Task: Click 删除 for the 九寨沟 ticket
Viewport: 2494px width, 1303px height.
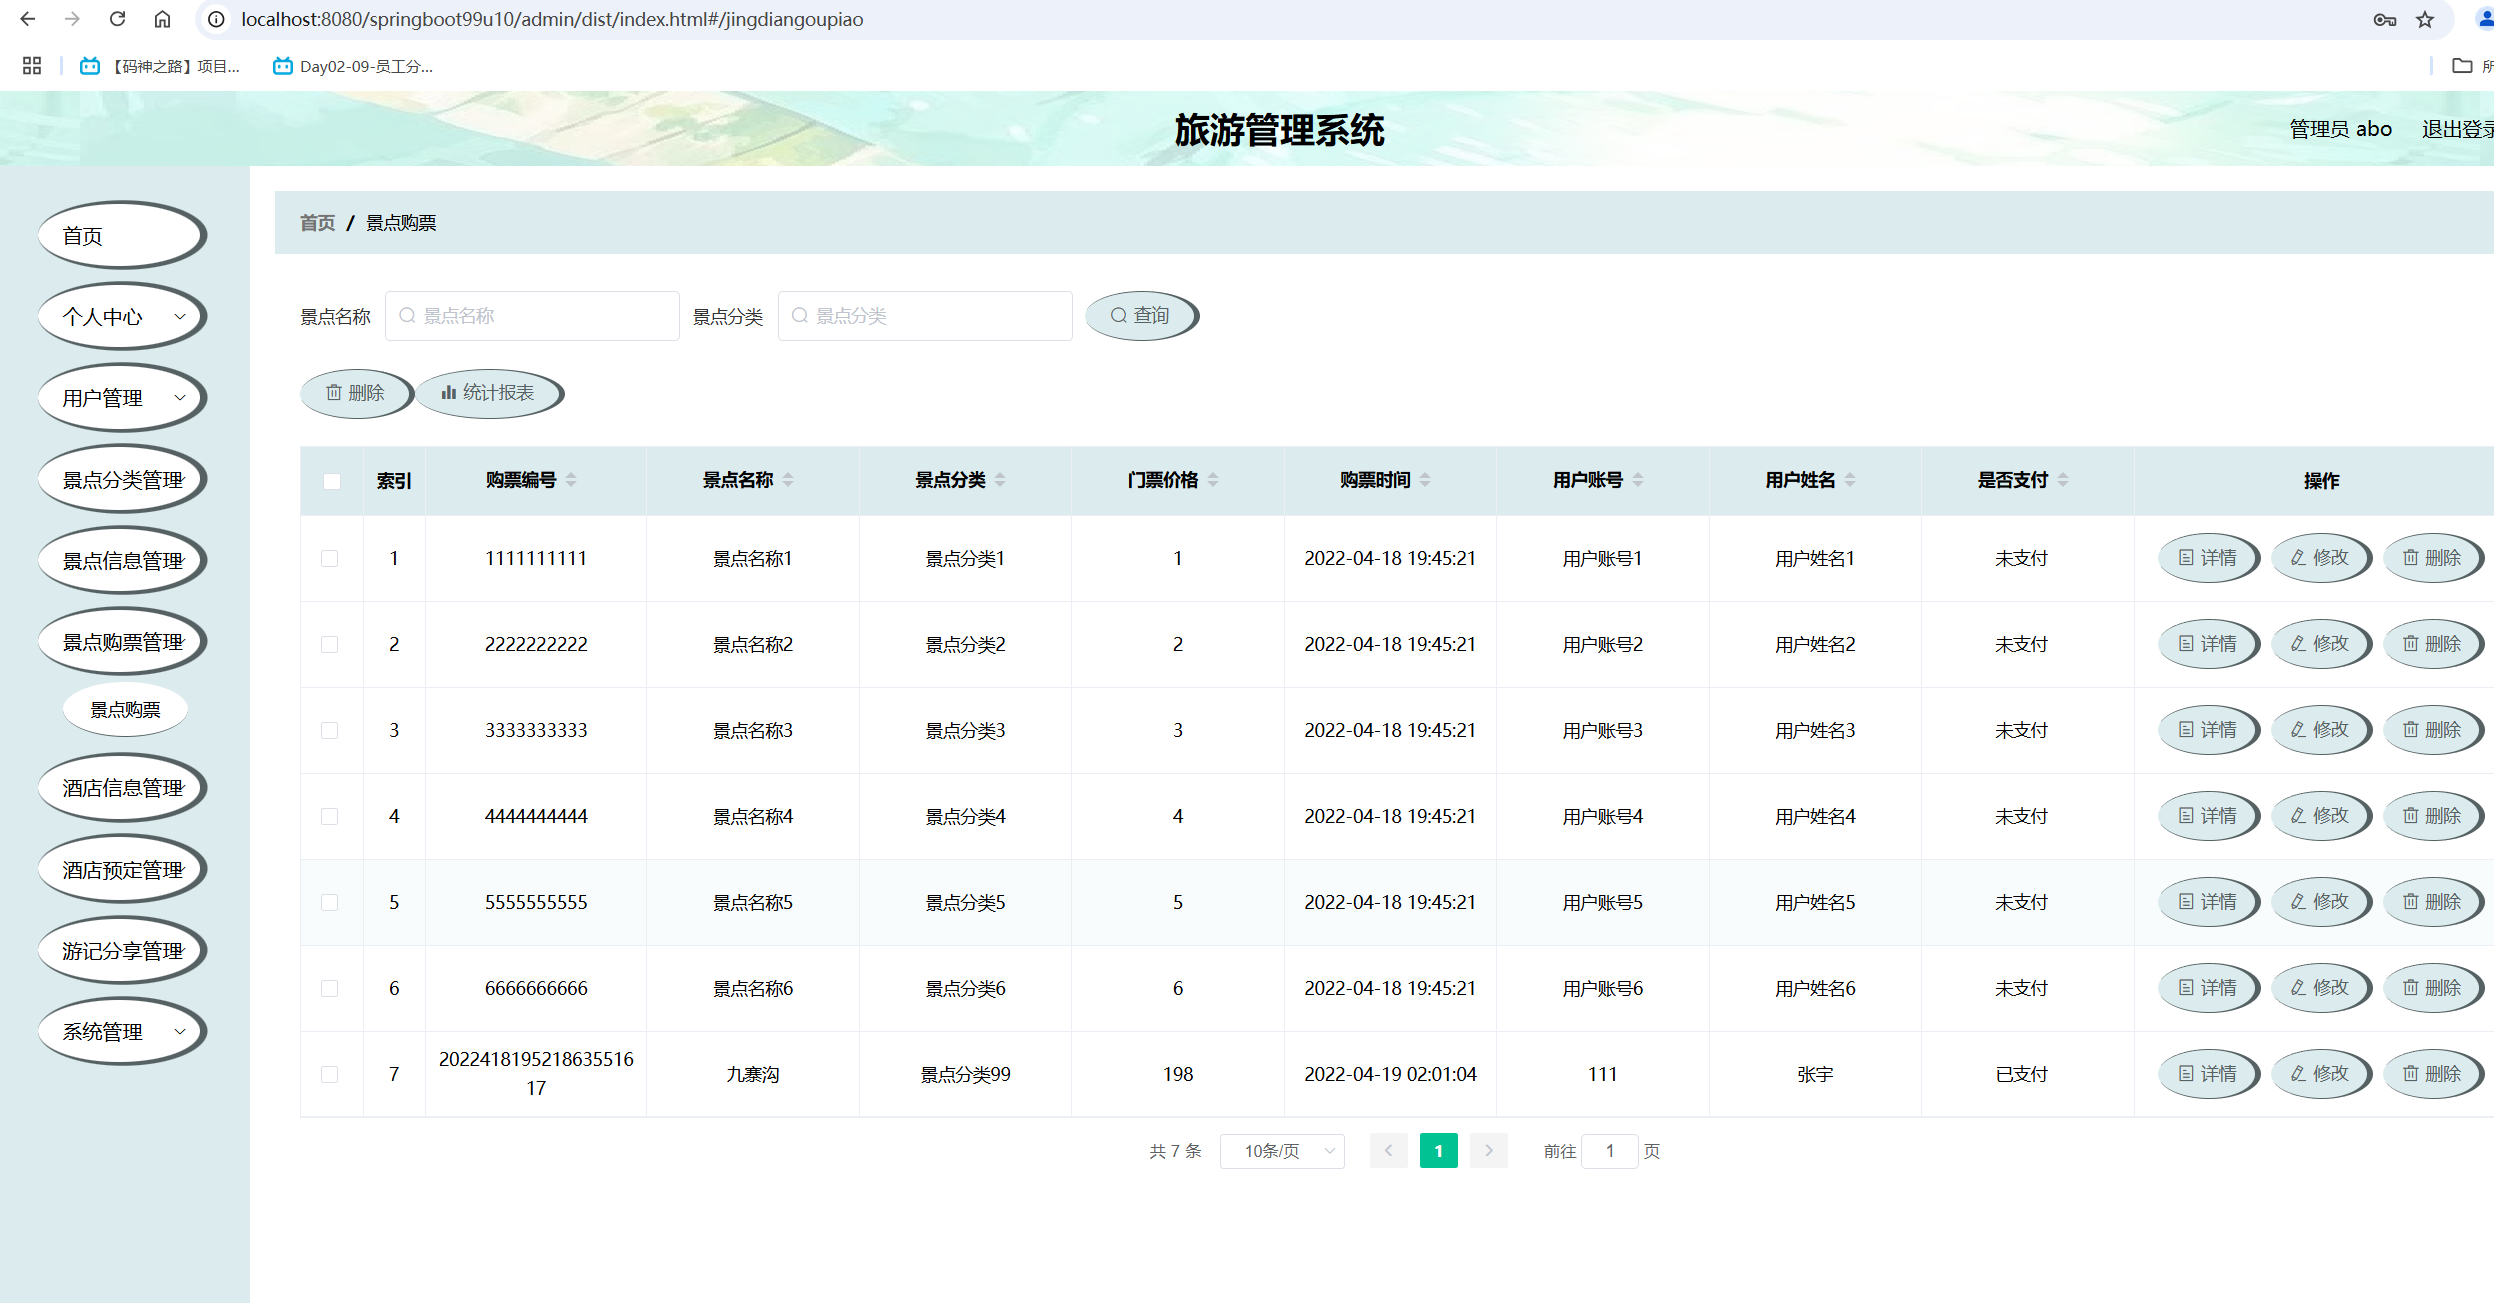Action: coord(2432,1074)
